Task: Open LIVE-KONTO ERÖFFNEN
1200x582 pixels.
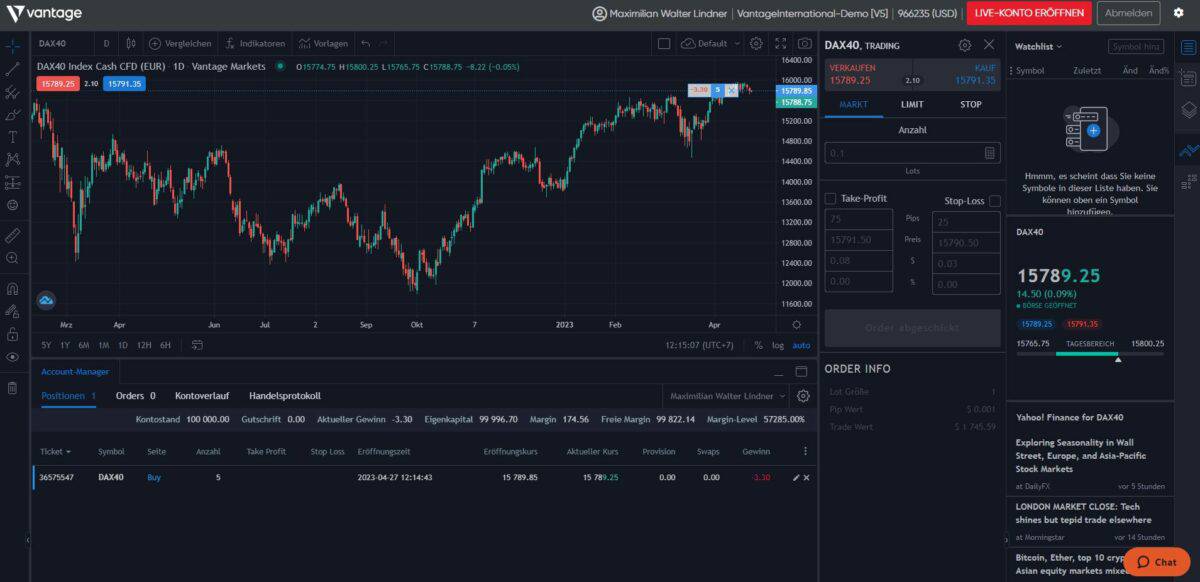Action: [x=1029, y=13]
